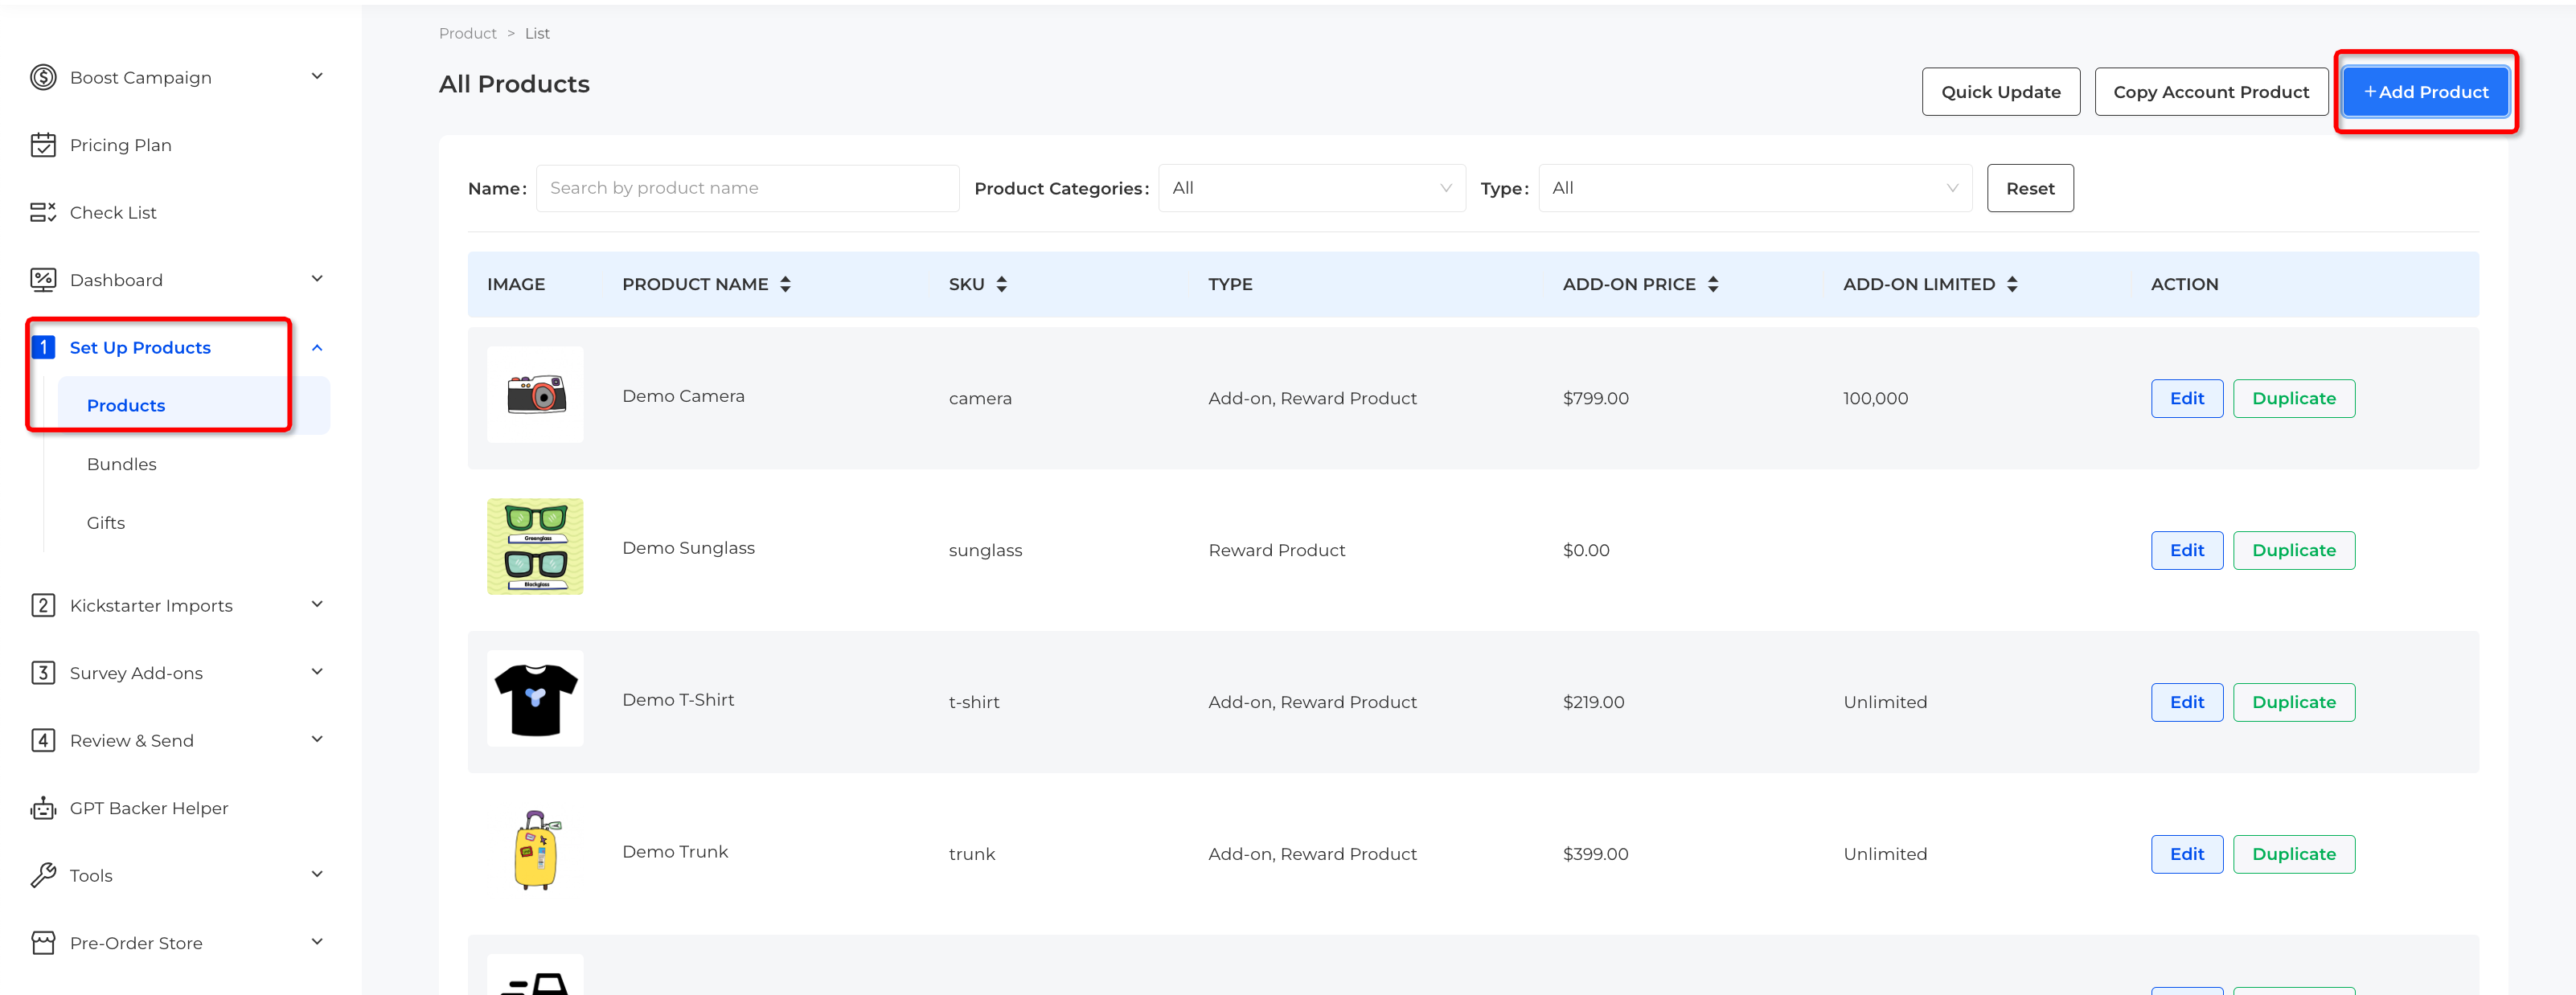2576x995 pixels.
Task: Click the Product breadcrumb link
Action: click(x=467, y=33)
